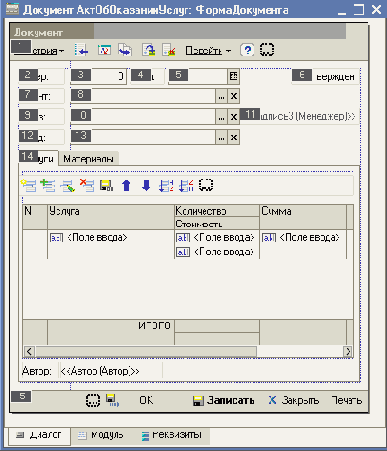Open the Реквизиты tab at bottom

tap(172, 435)
